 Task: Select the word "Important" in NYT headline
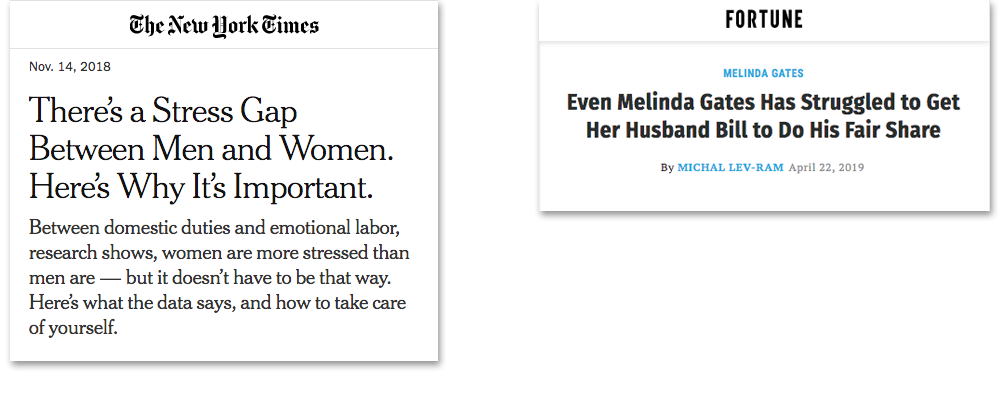coord(303,187)
